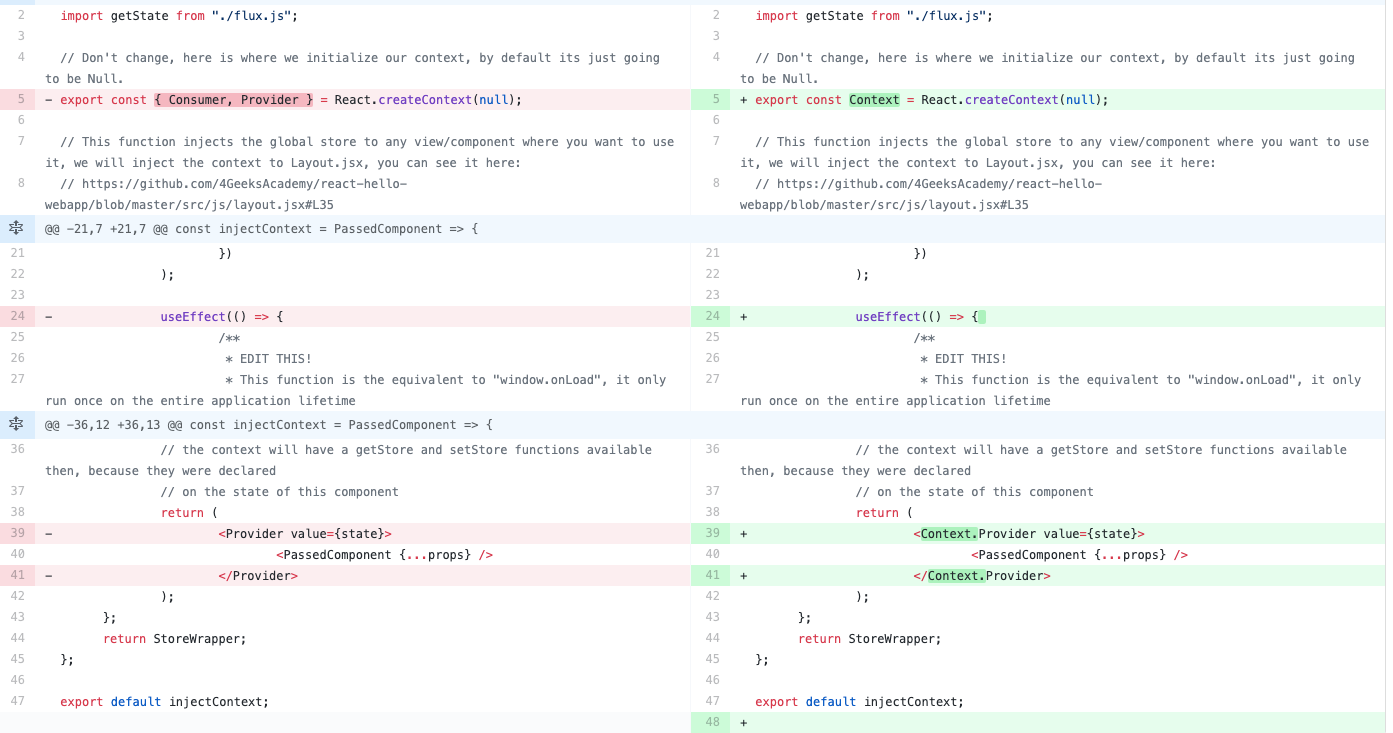Viewport: 1393px width, 733px height.
Task: Select red line number 24 of removed useEffect
Action: pos(18,317)
